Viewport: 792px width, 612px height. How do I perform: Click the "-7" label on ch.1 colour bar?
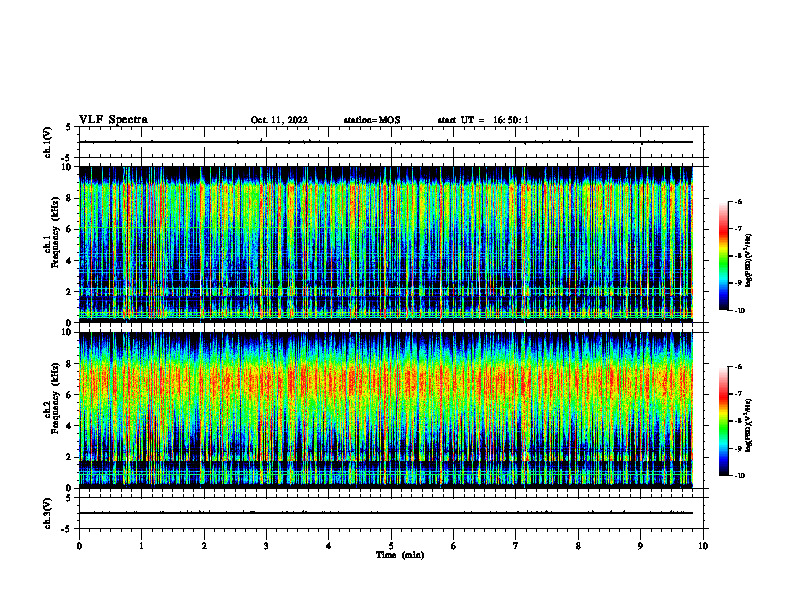738,229
